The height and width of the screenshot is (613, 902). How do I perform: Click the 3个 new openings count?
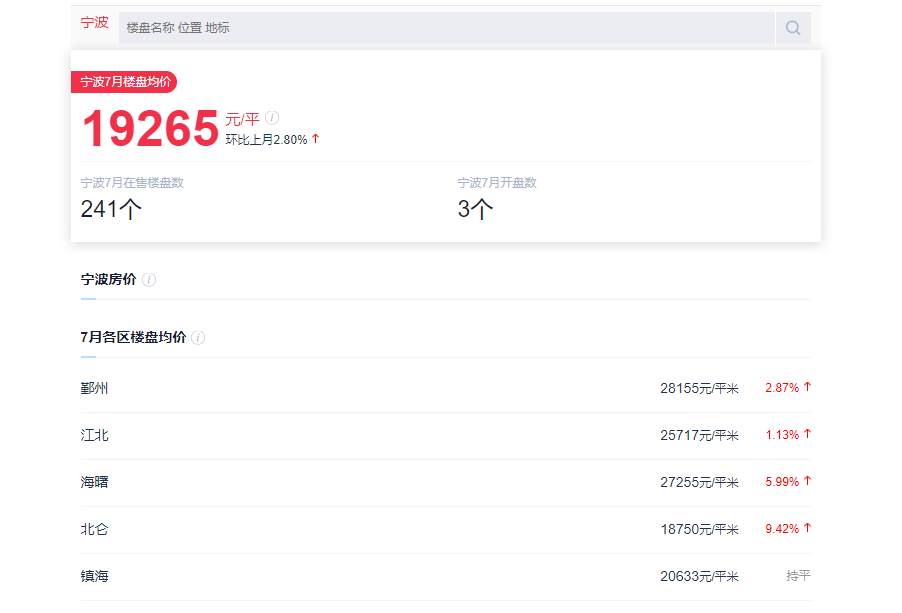(x=475, y=209)
